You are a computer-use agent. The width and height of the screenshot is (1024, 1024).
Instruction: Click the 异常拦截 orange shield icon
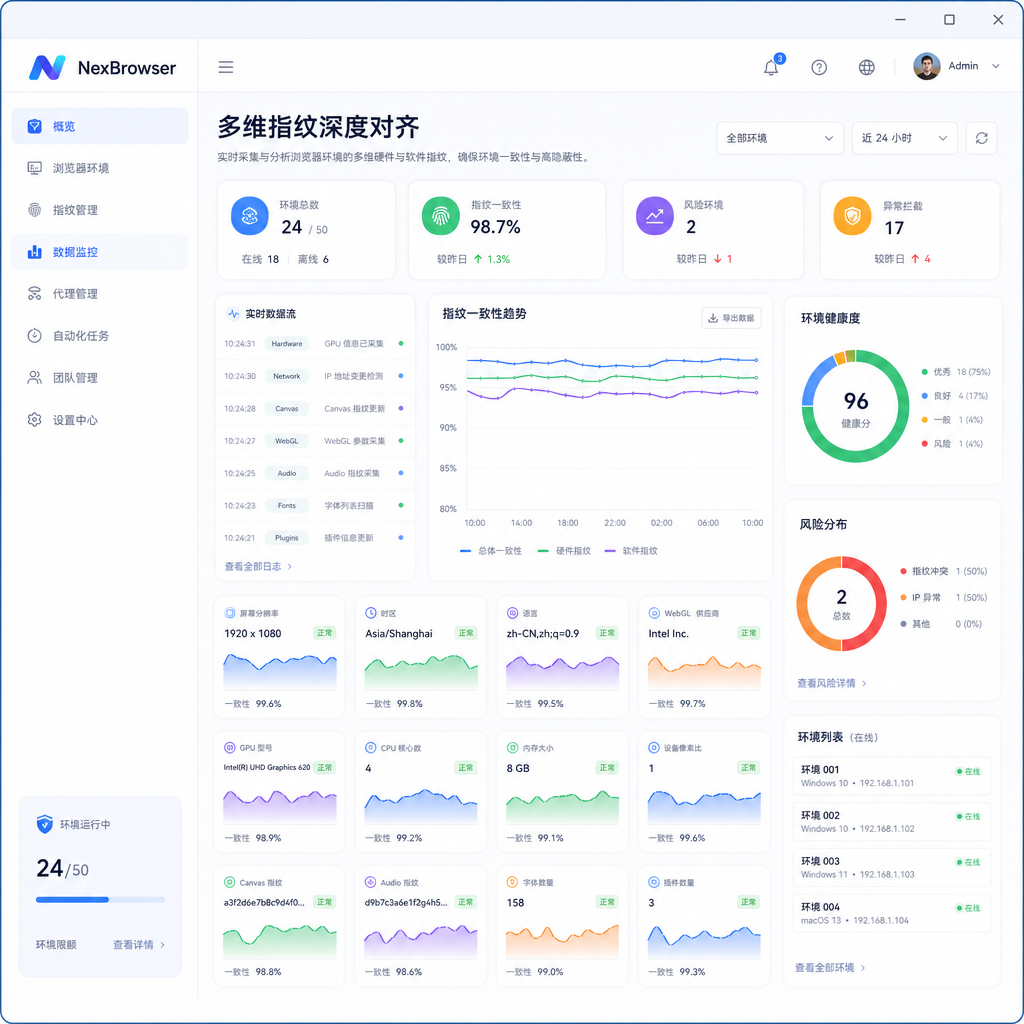coord(852,216)
